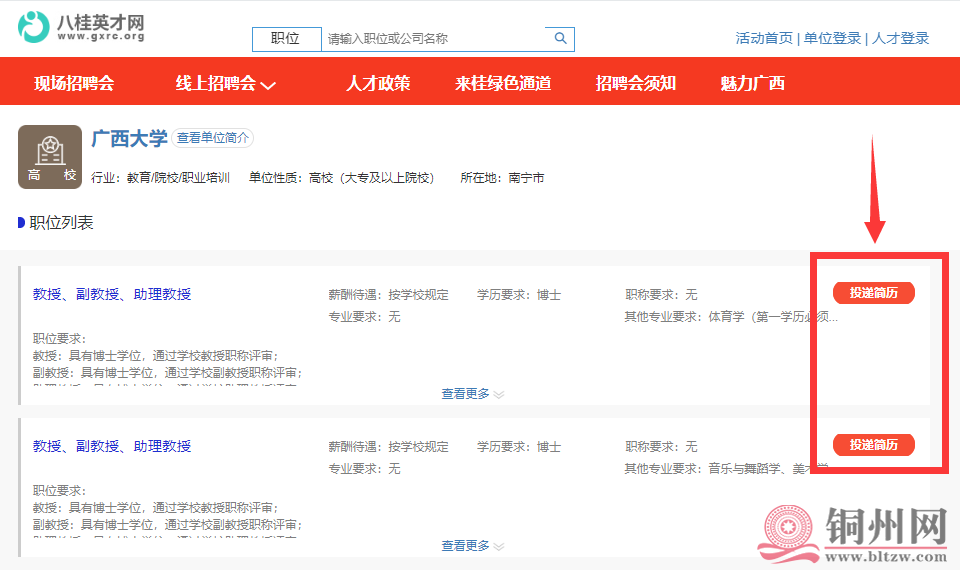Viewport: 960px width, 570px height.
Task: Expand 查看更多 in the first job listing
Action: [472, 394]
